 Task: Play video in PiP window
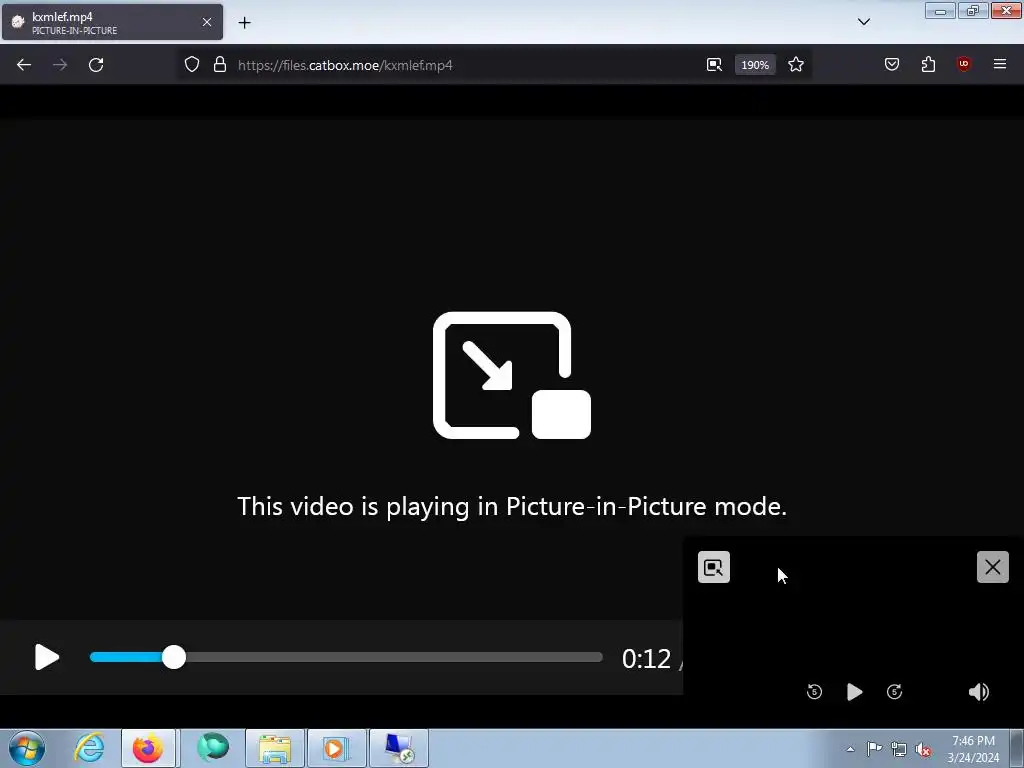click(x=854, y=692)
